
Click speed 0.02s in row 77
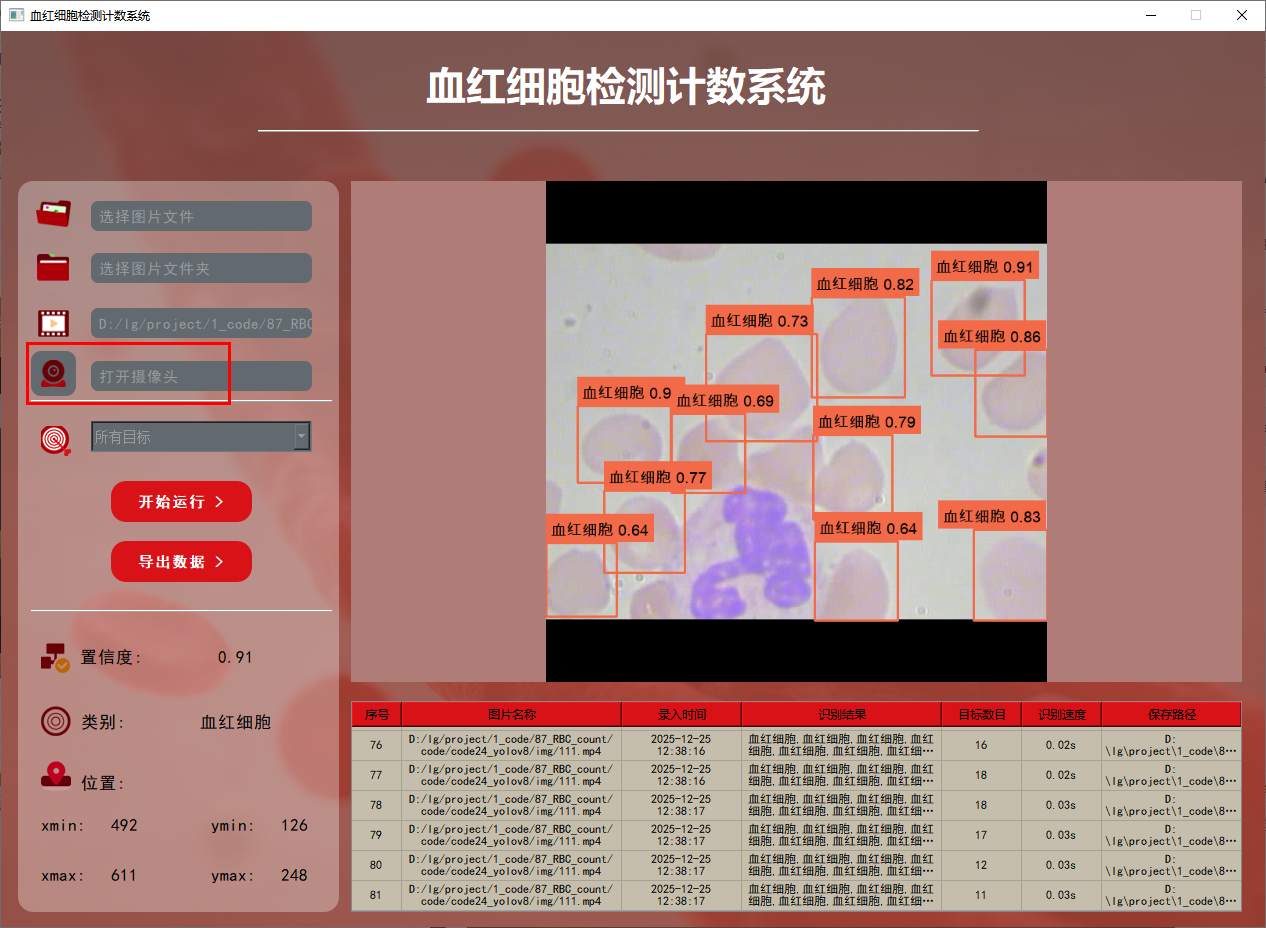click(x=1062, y=775)
